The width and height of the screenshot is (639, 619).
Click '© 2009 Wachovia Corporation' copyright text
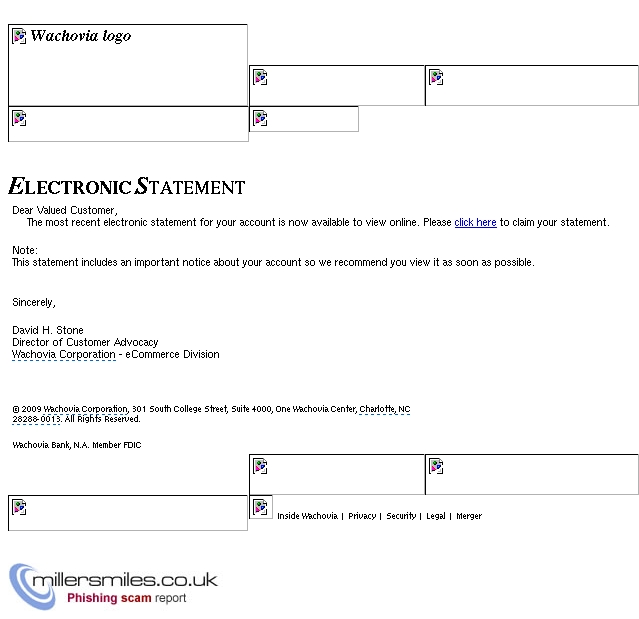[x=70, y=409]
